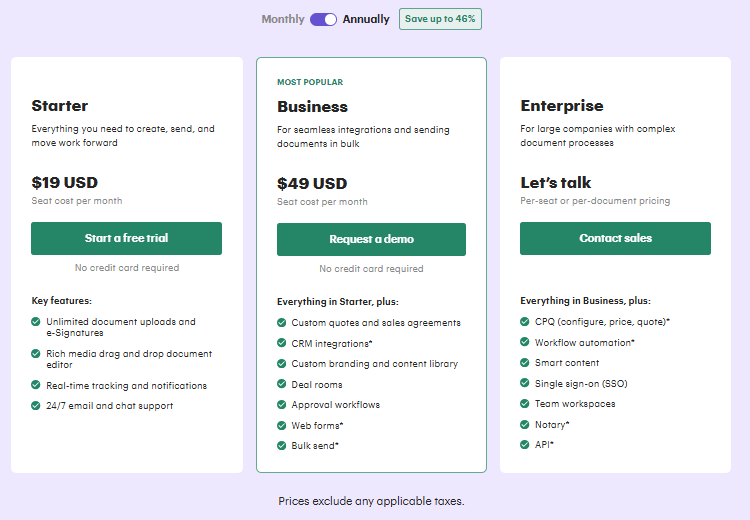Click checkmark icon beside Unlimited document uploads
The width and height of the screenshot is (750, 520).
tap(36, 322)
